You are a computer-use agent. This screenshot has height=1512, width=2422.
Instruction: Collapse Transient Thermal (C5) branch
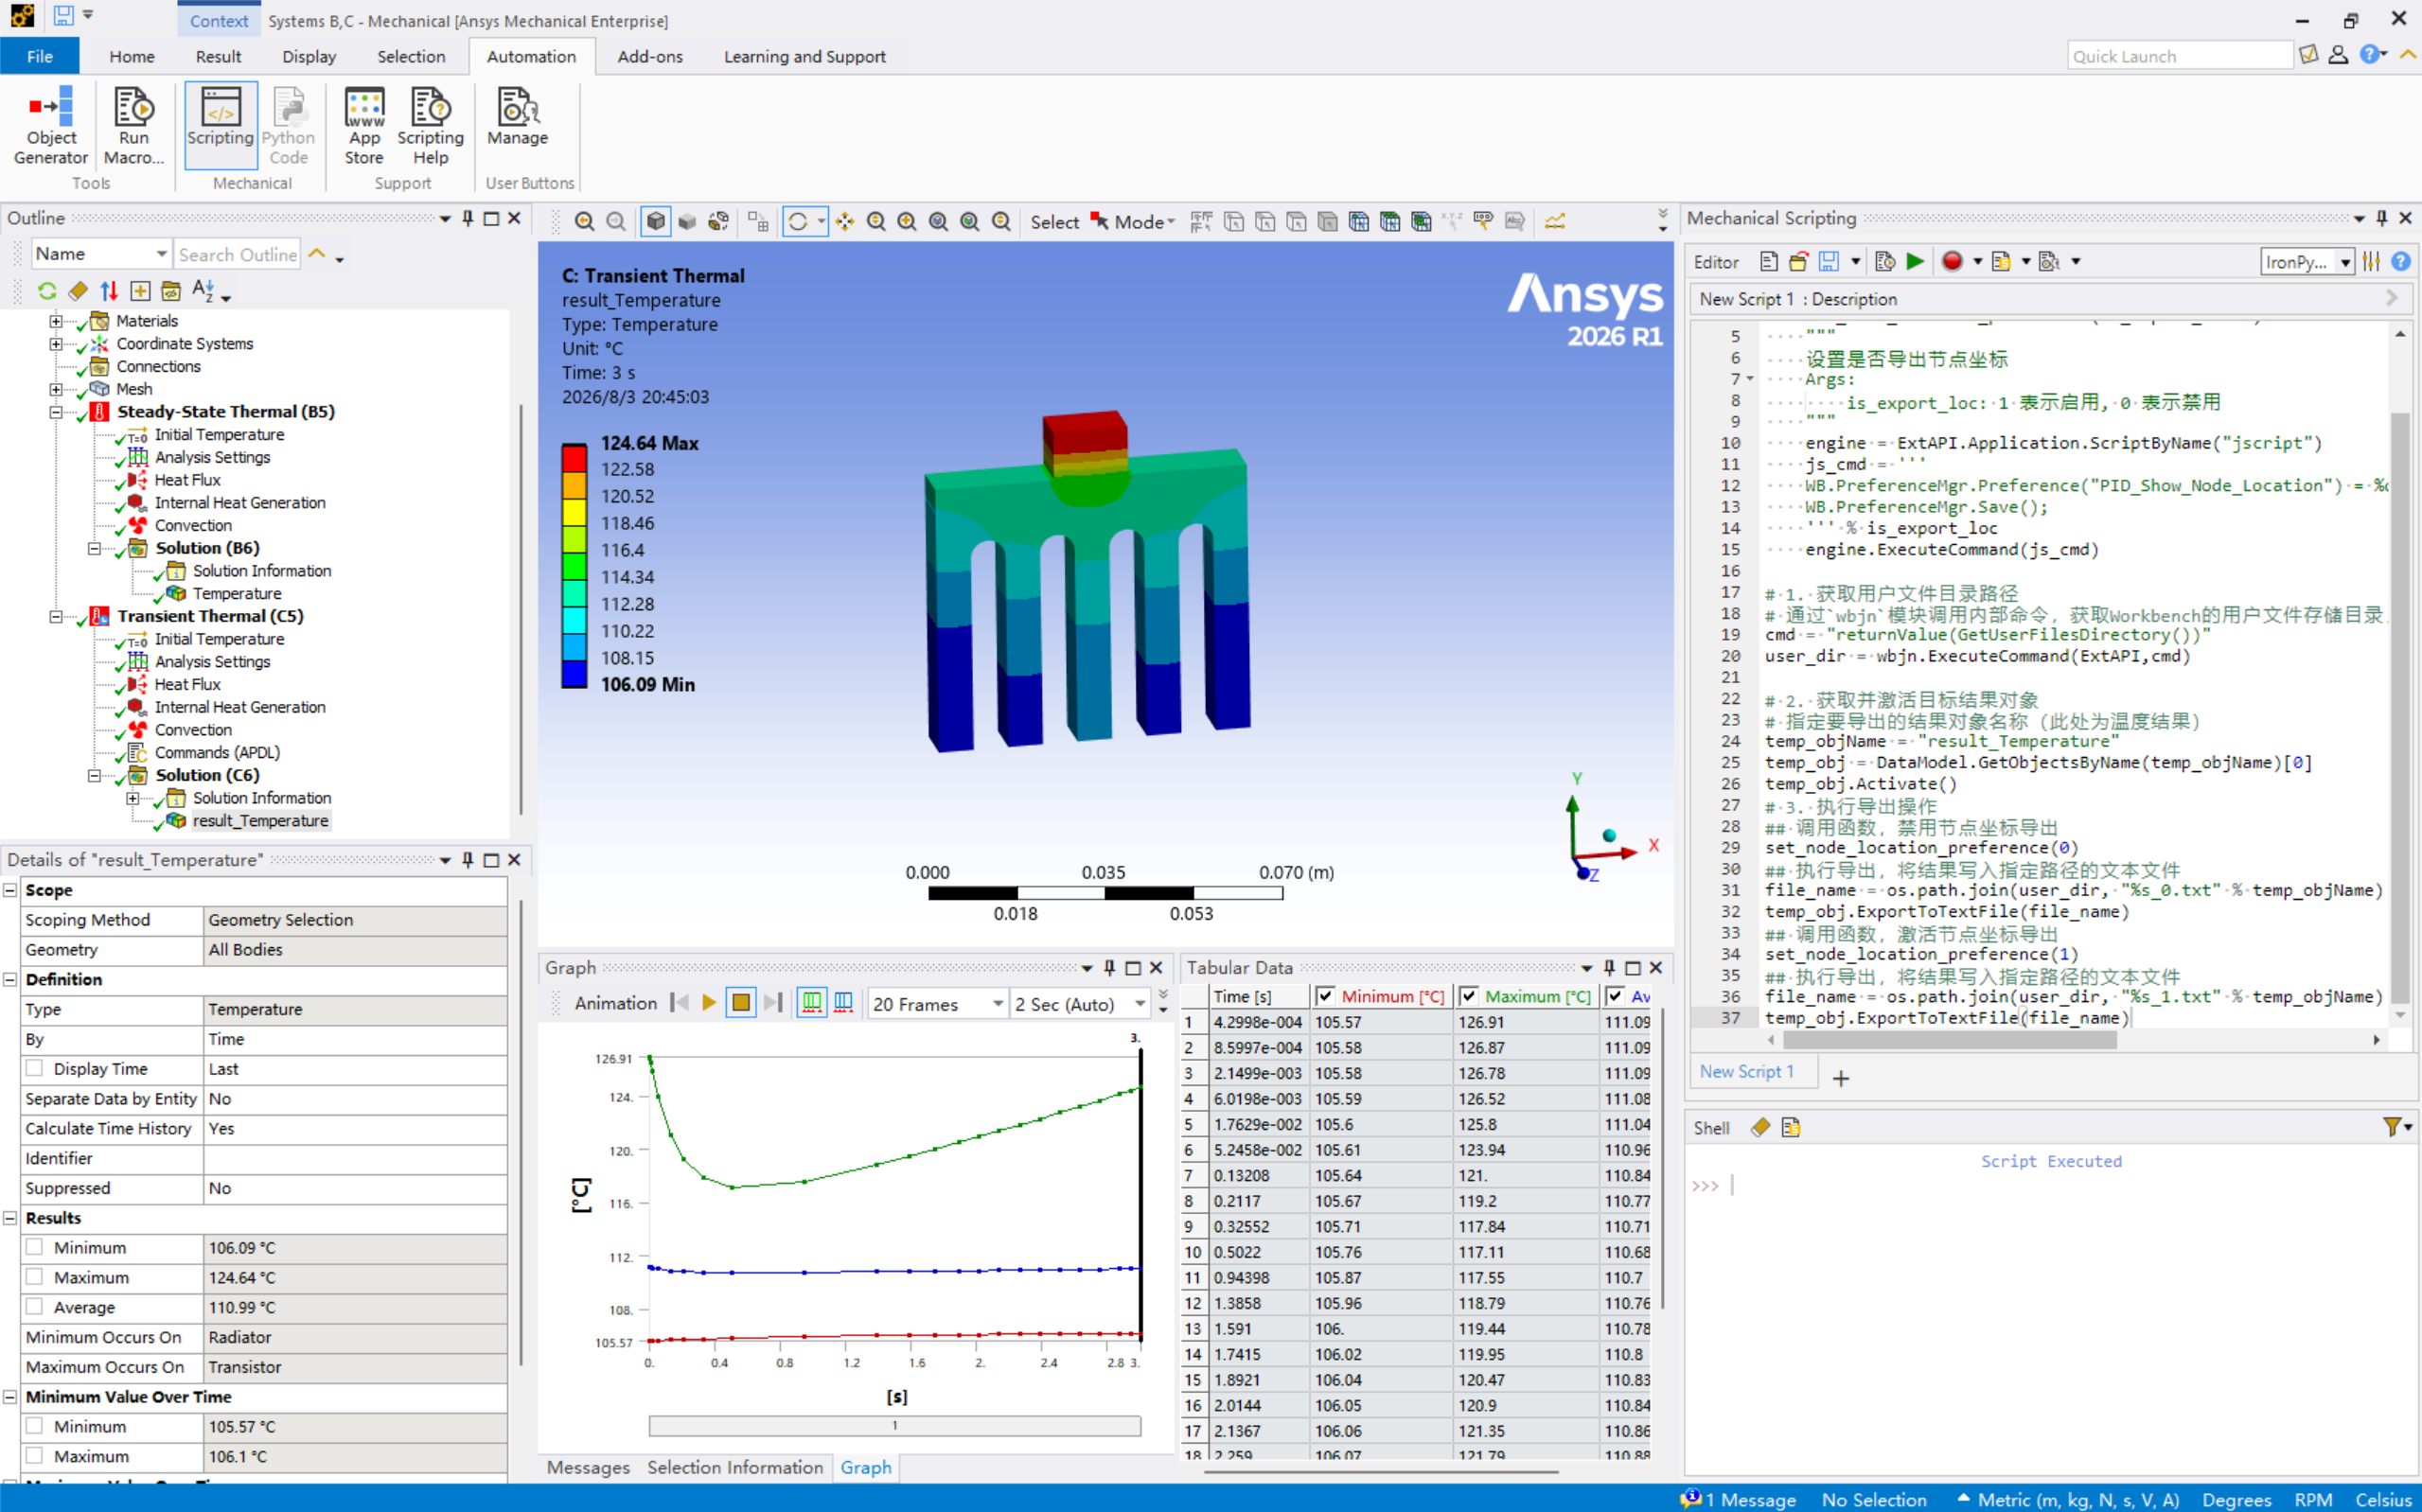click(x=56, y=616)
